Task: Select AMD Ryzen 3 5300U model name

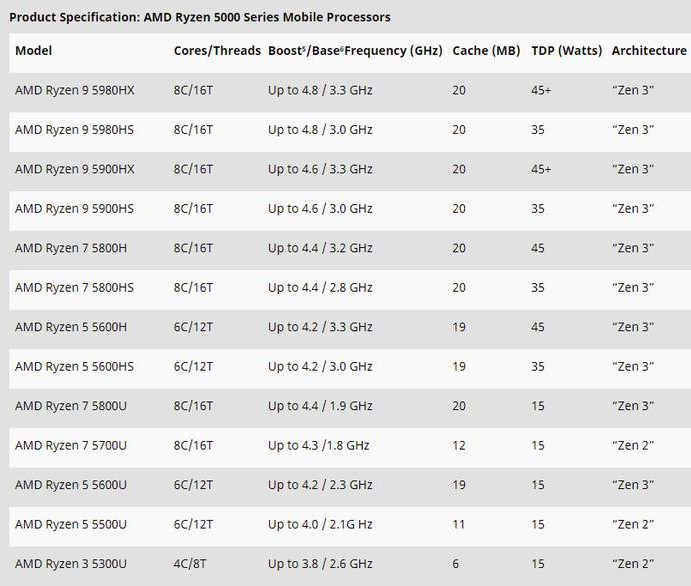Action: [x=71, y=564]
